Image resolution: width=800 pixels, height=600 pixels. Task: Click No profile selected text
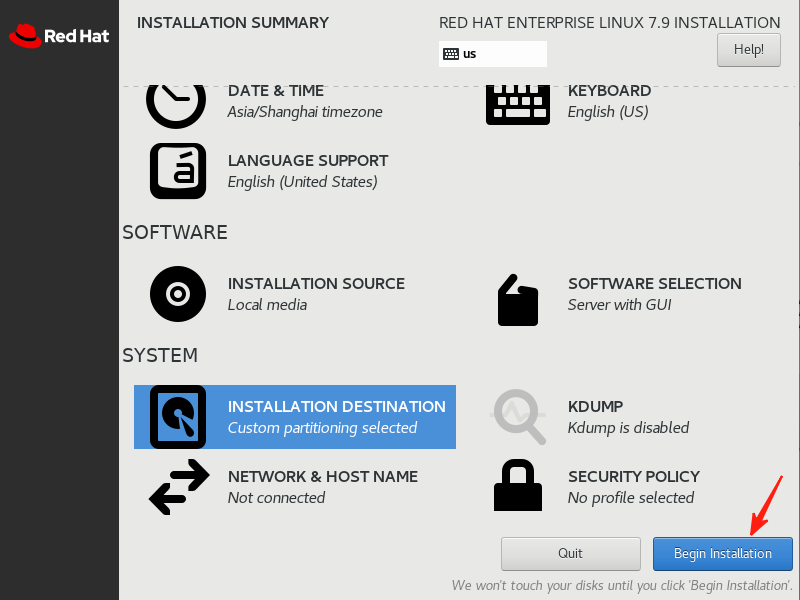click(x=631, y=497)
